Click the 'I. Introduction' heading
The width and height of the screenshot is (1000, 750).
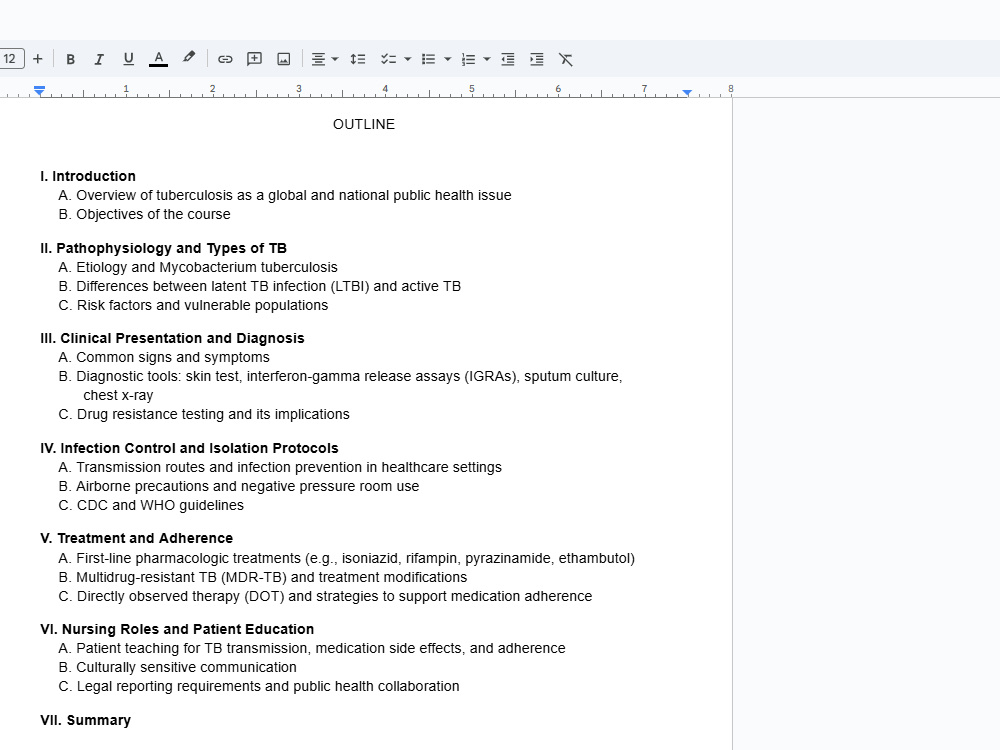click(88, 176)
